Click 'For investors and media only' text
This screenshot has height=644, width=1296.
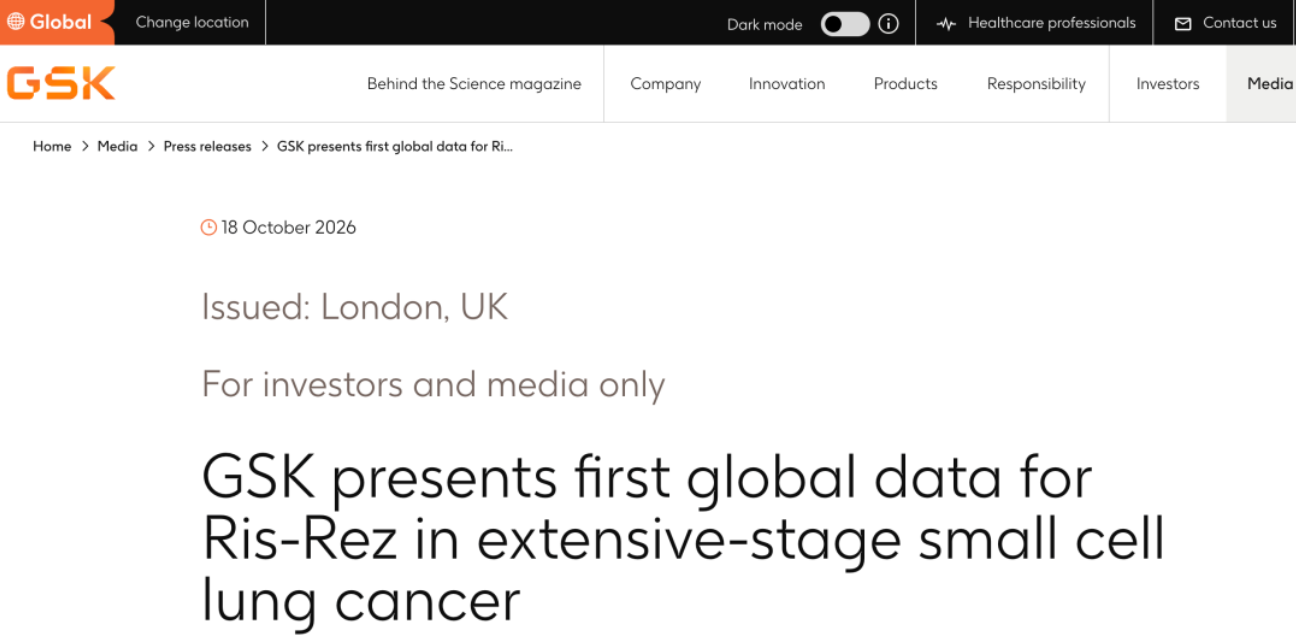click(433, 385)
